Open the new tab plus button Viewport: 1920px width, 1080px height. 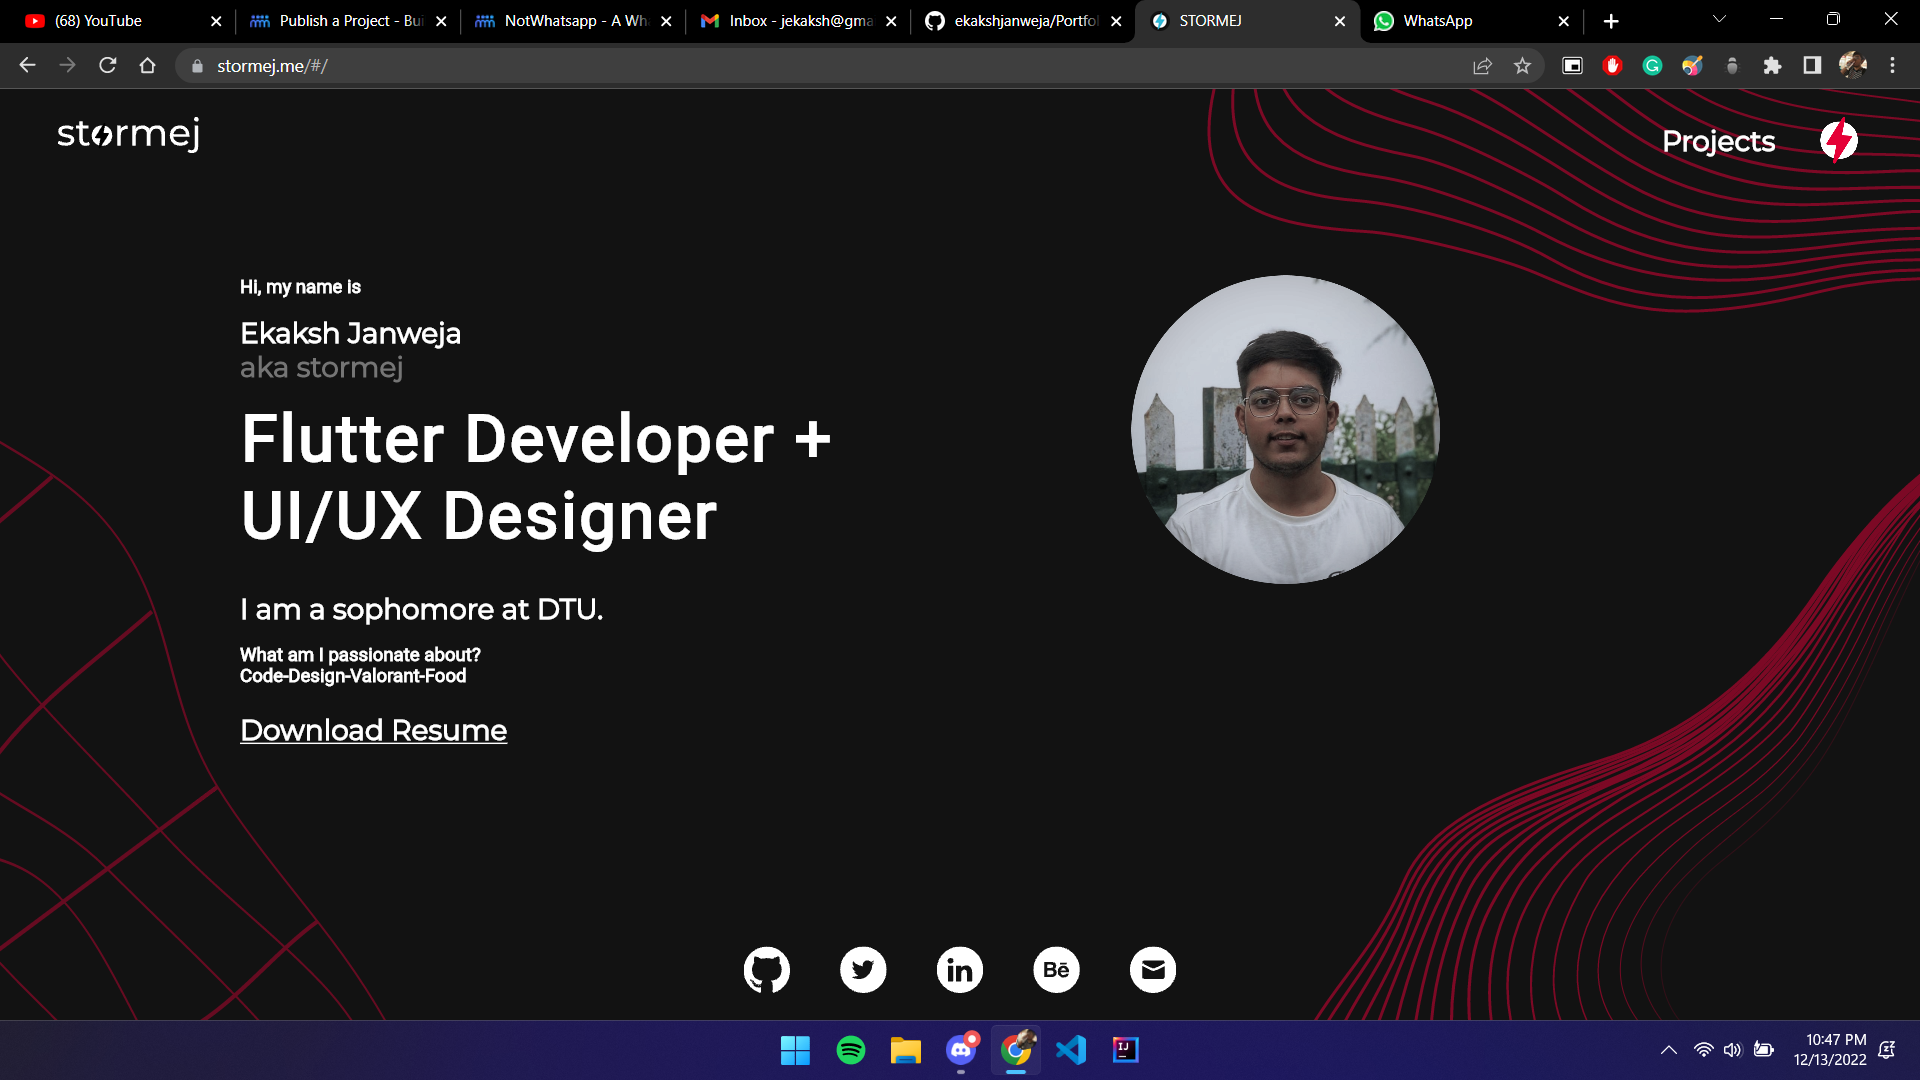click(1611, 21)
